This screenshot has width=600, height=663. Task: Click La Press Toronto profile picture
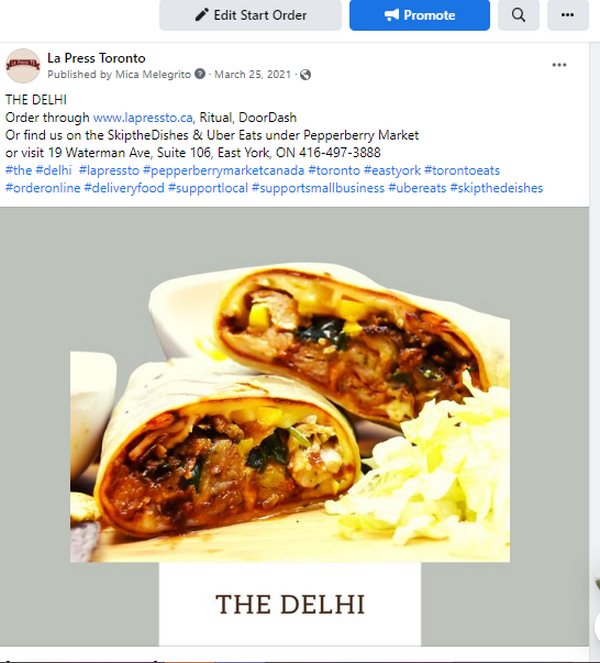click(x=22, y=66)
